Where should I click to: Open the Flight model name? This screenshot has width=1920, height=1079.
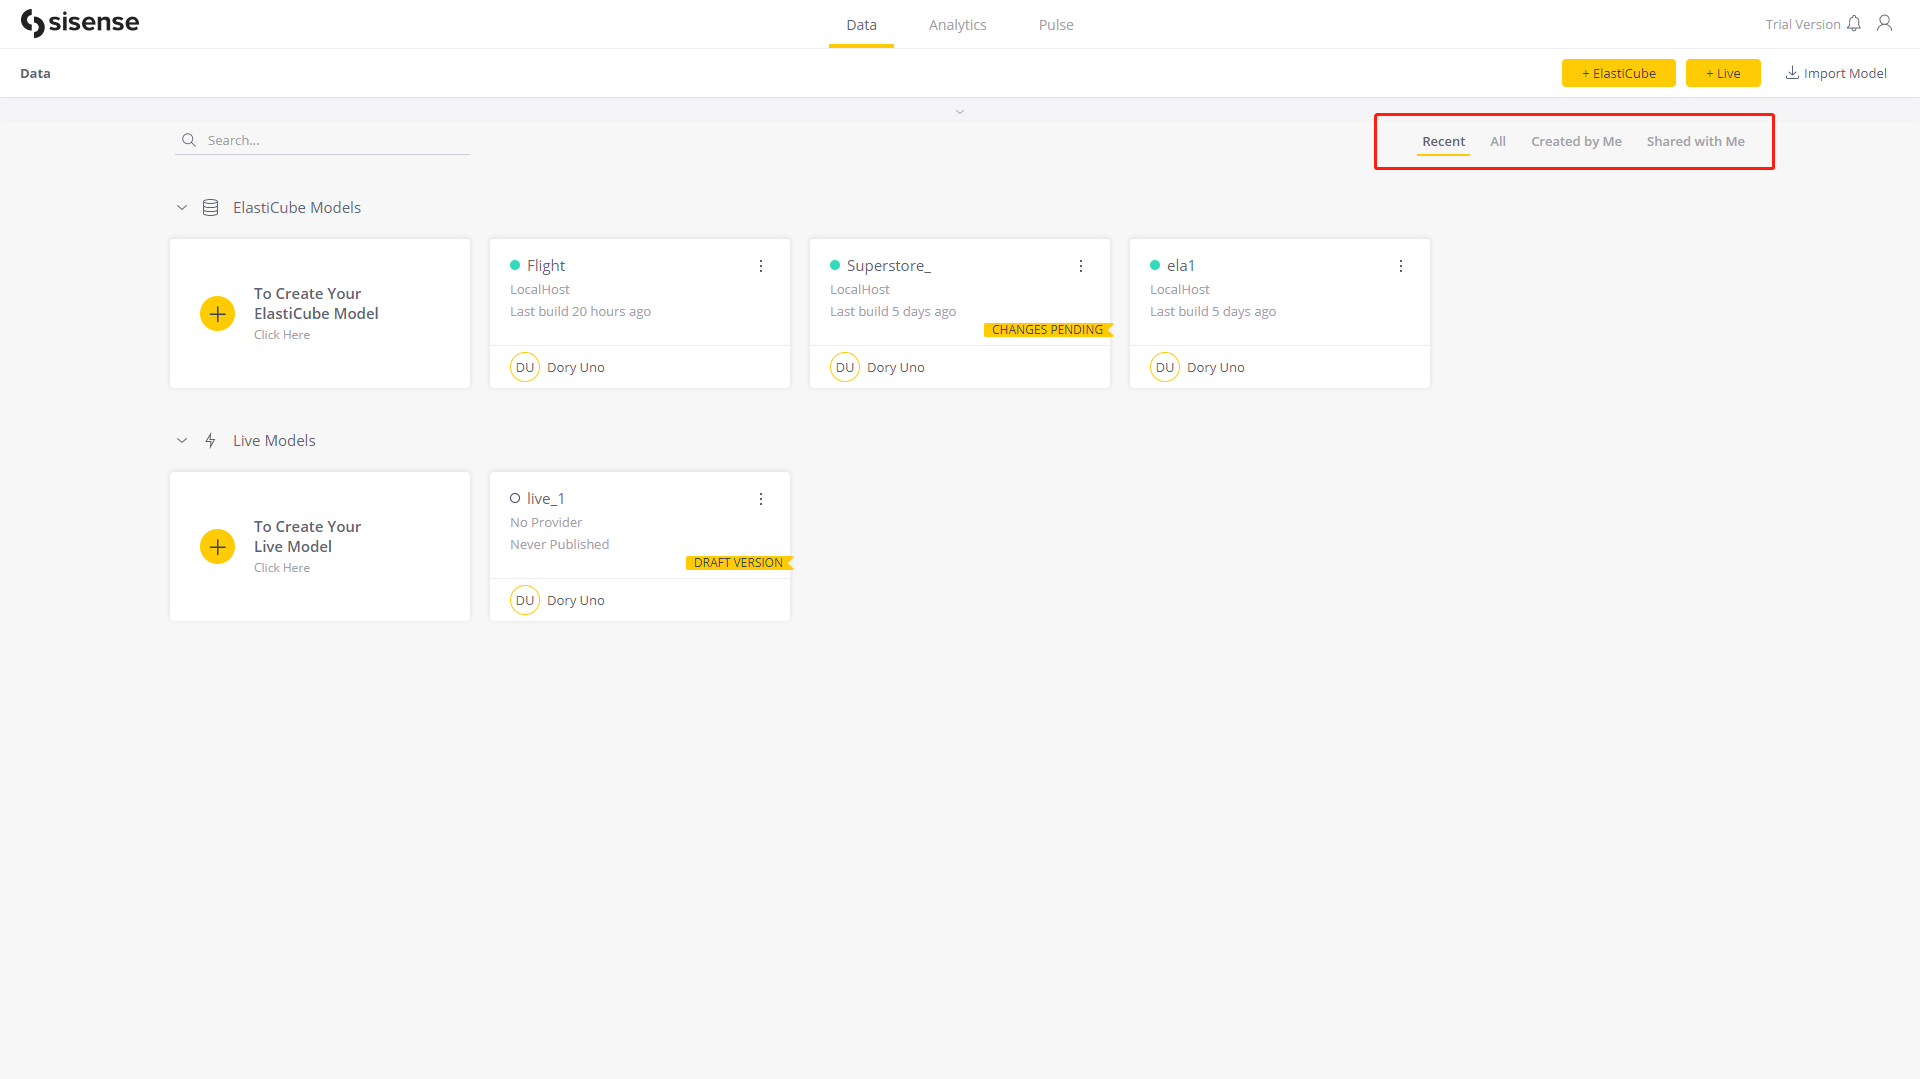(x=546, y=265)
